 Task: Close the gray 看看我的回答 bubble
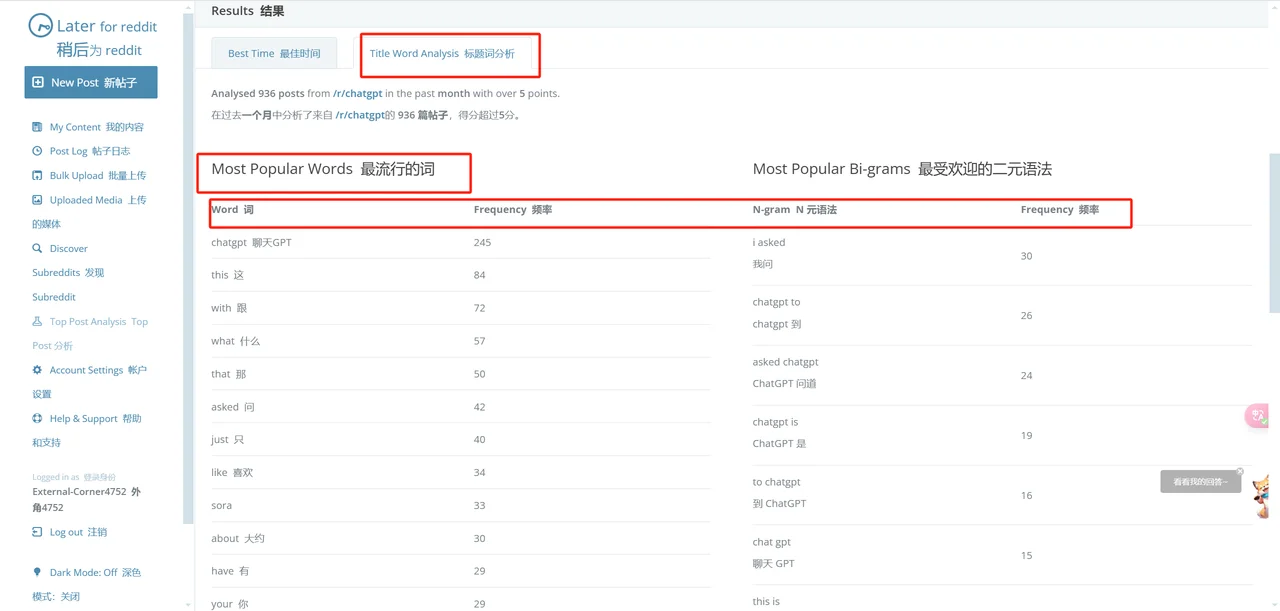coord(1240,471)
